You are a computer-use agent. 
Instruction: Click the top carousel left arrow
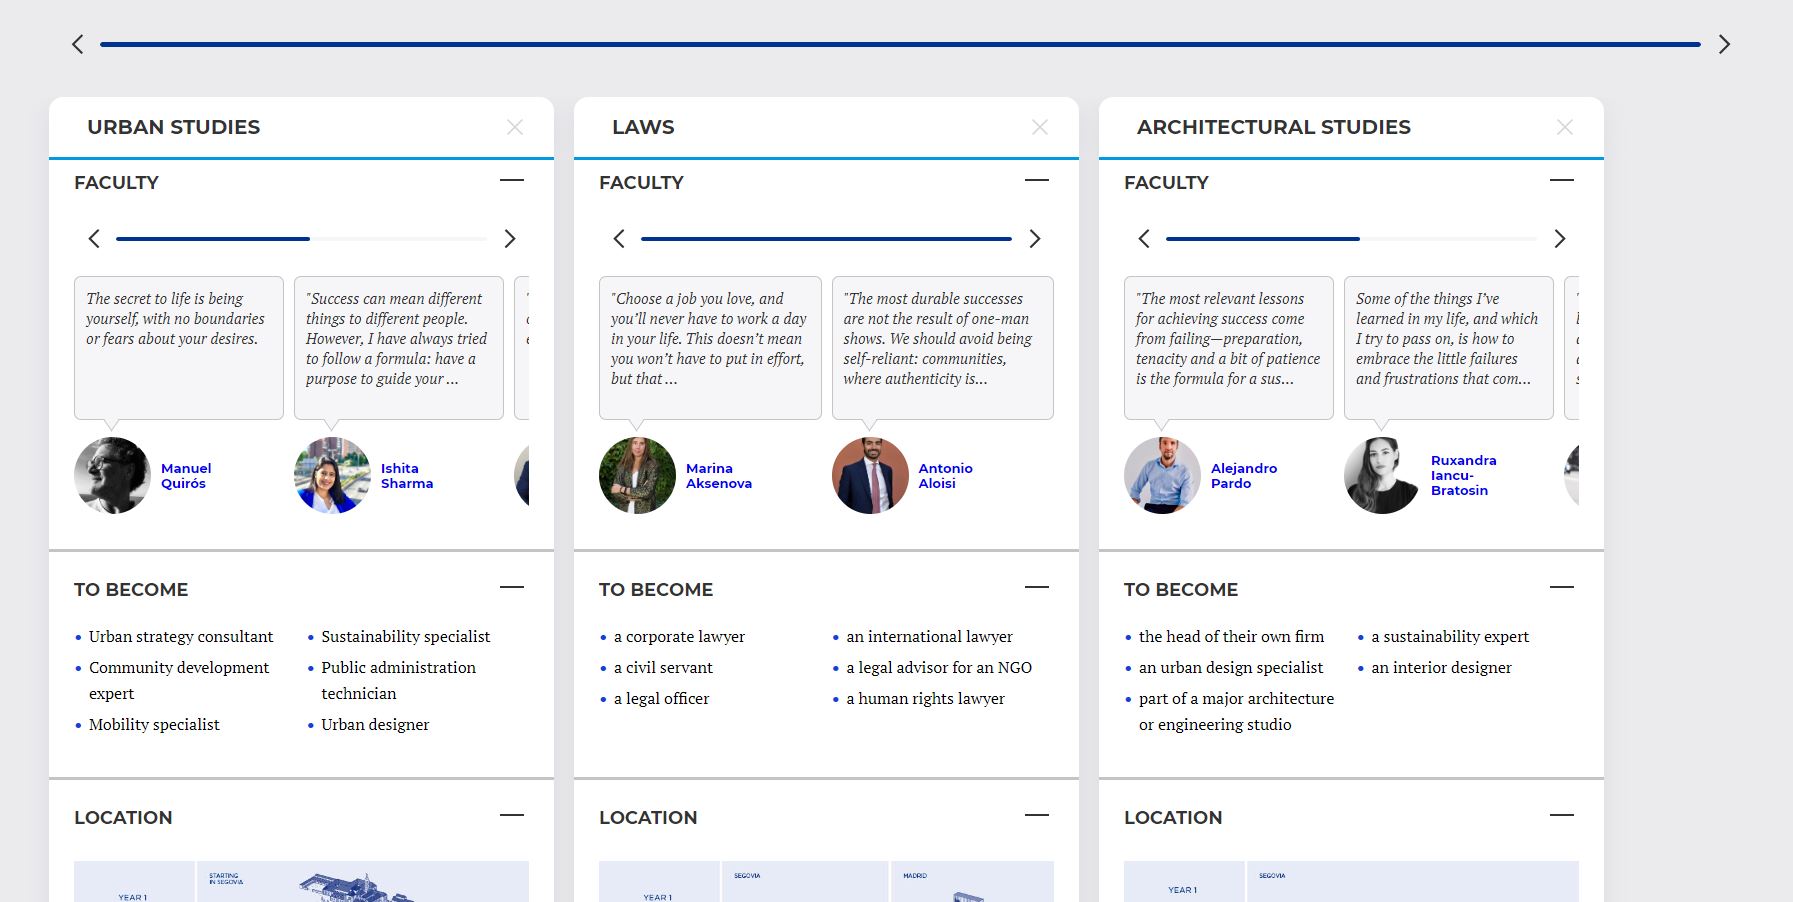78,44
